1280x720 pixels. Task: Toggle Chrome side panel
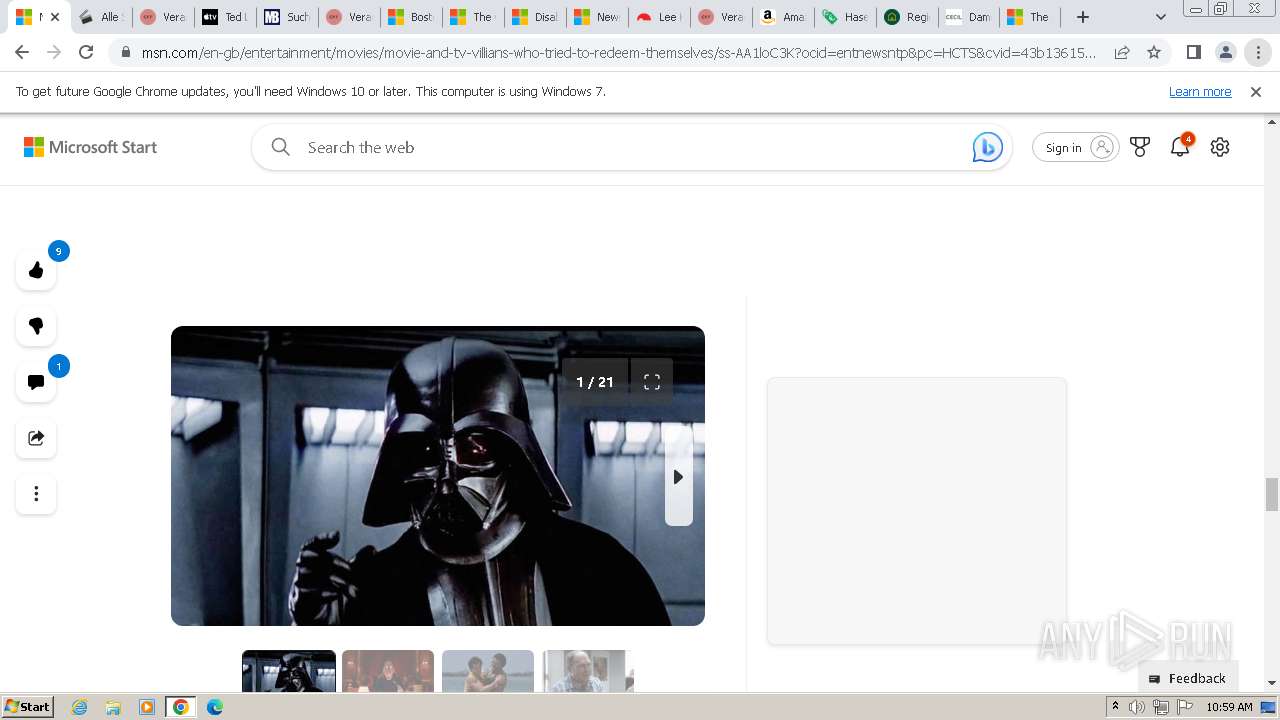point(1193,52)
